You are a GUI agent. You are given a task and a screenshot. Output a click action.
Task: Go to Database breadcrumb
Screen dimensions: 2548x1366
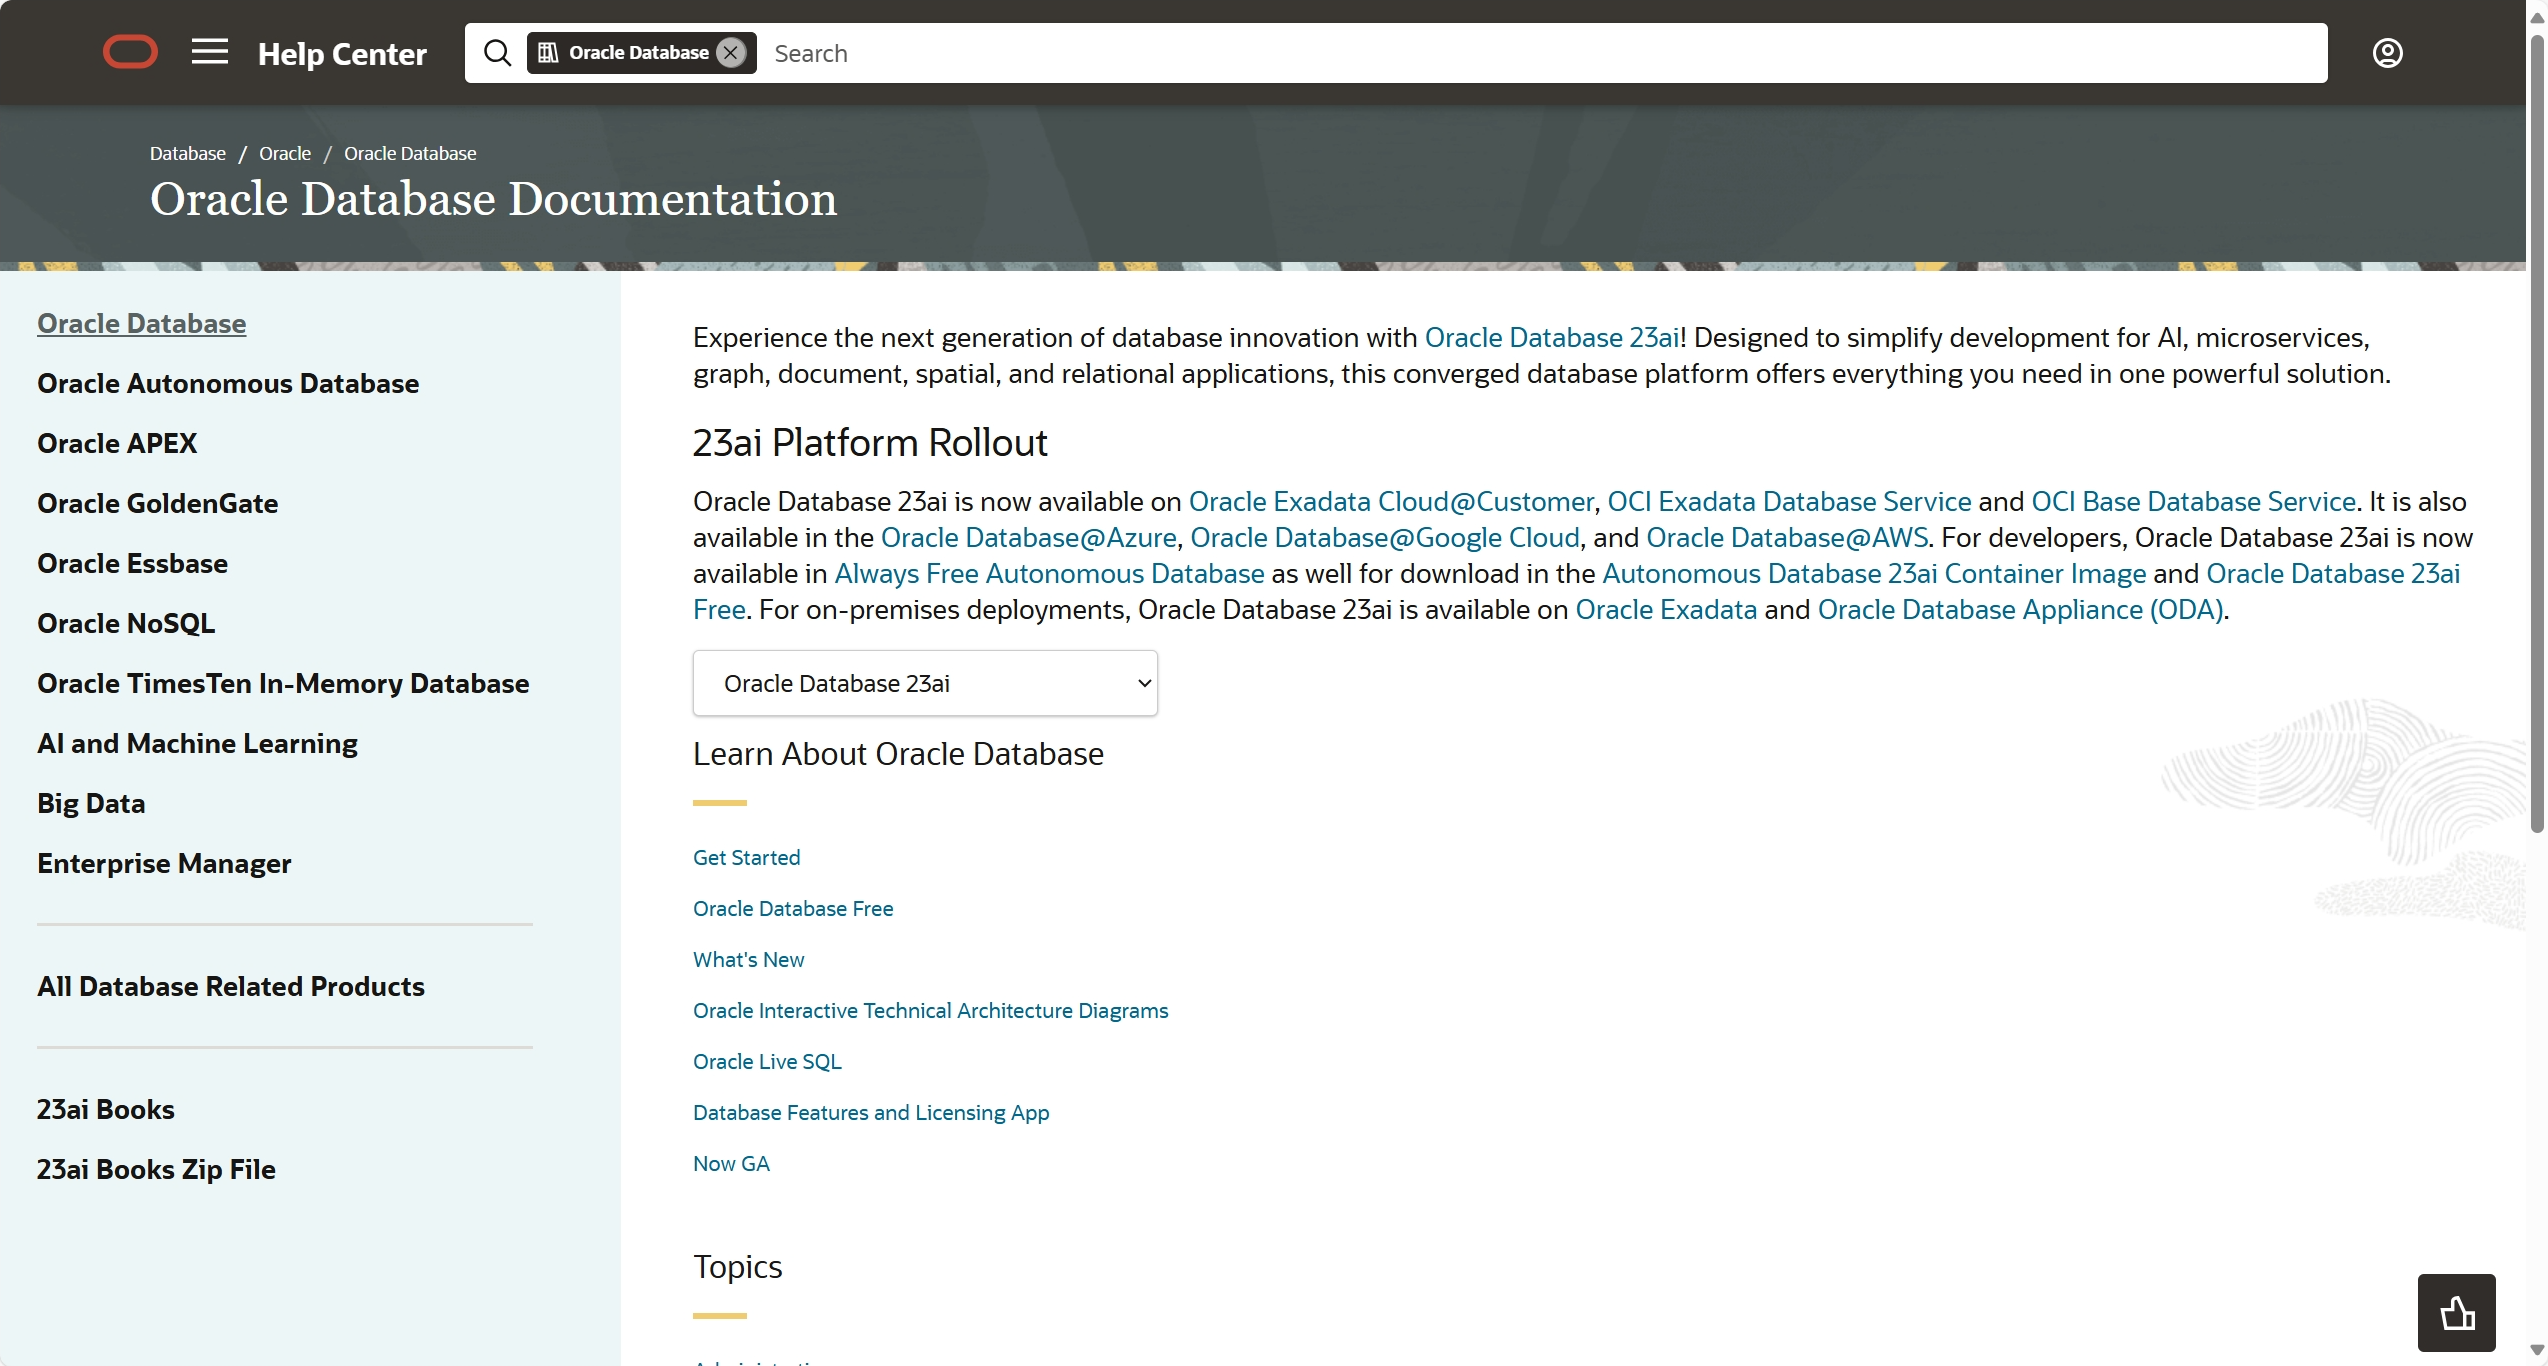(188, 153)
